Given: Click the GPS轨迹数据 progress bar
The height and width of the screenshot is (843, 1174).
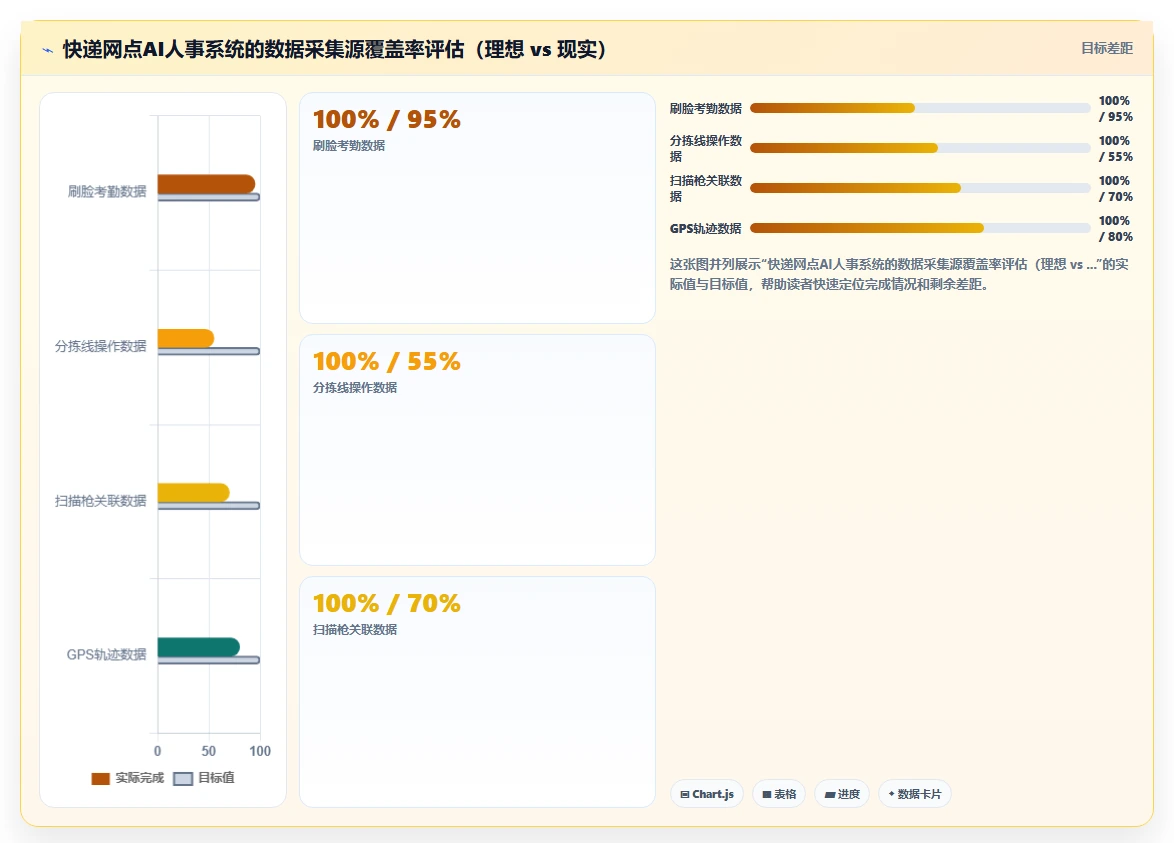Looking at the screenshot, I should [x=920, y=228].
